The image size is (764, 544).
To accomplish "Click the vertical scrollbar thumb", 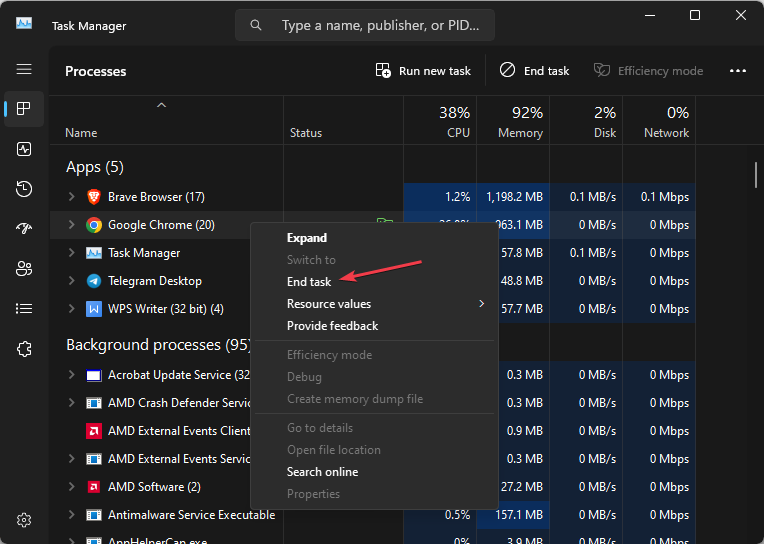I will [756, 175].
